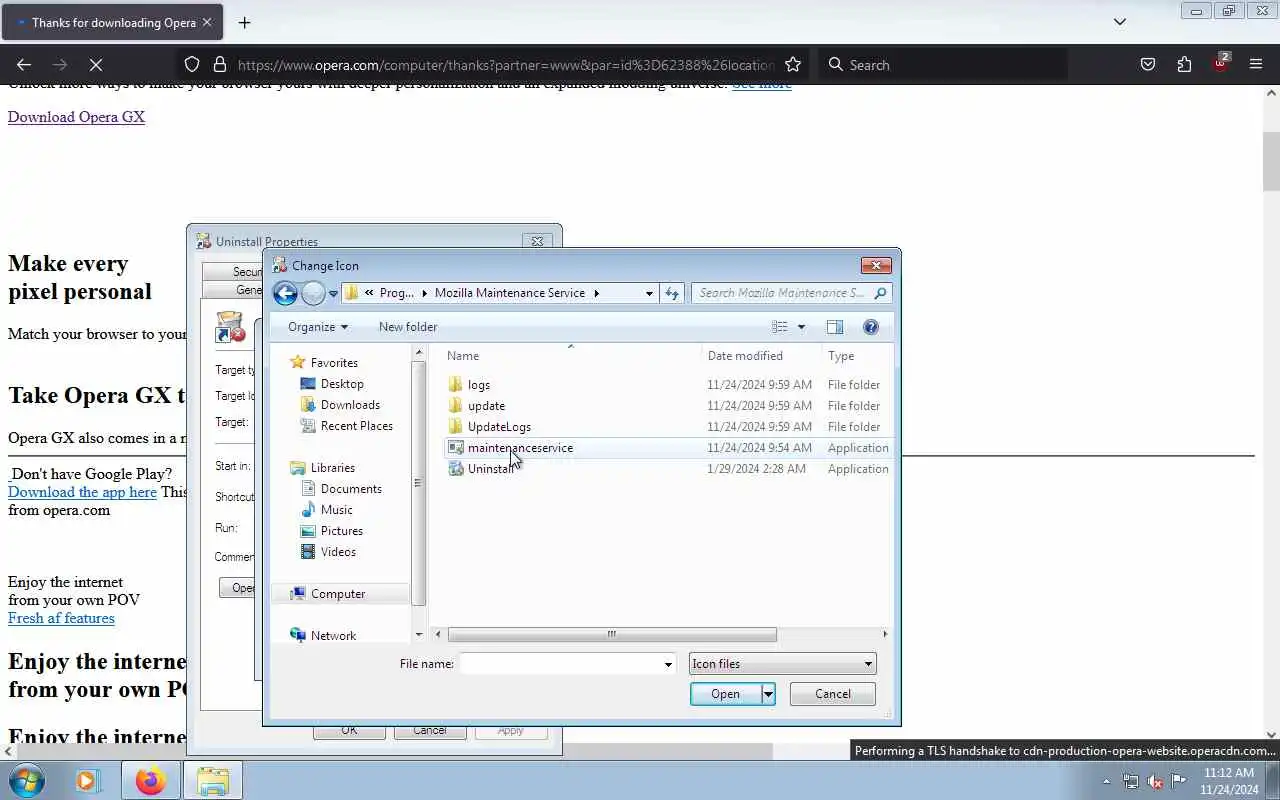This screenshot has width=1280, height=800.
Task: Select Computer in navigation pane
Action: tap(338, 594)
